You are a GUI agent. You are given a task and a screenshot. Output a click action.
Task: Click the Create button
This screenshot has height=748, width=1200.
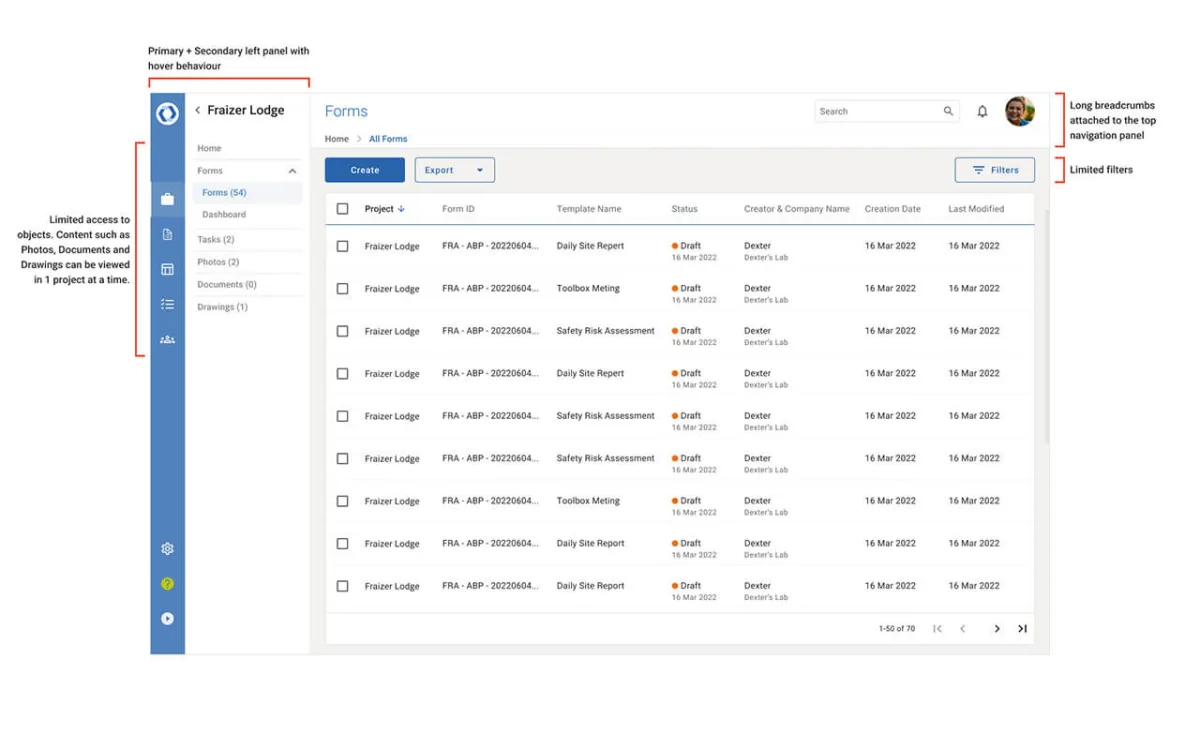(x=364, y=170)
